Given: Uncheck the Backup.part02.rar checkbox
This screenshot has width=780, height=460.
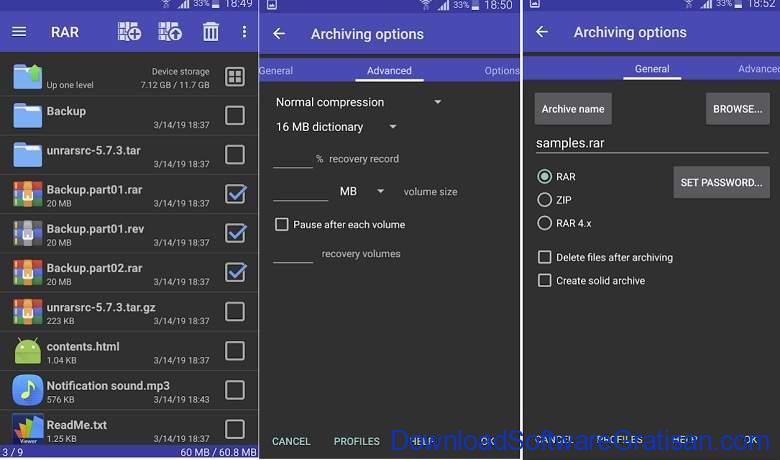Looking at the screenshot, I should 235,273.
